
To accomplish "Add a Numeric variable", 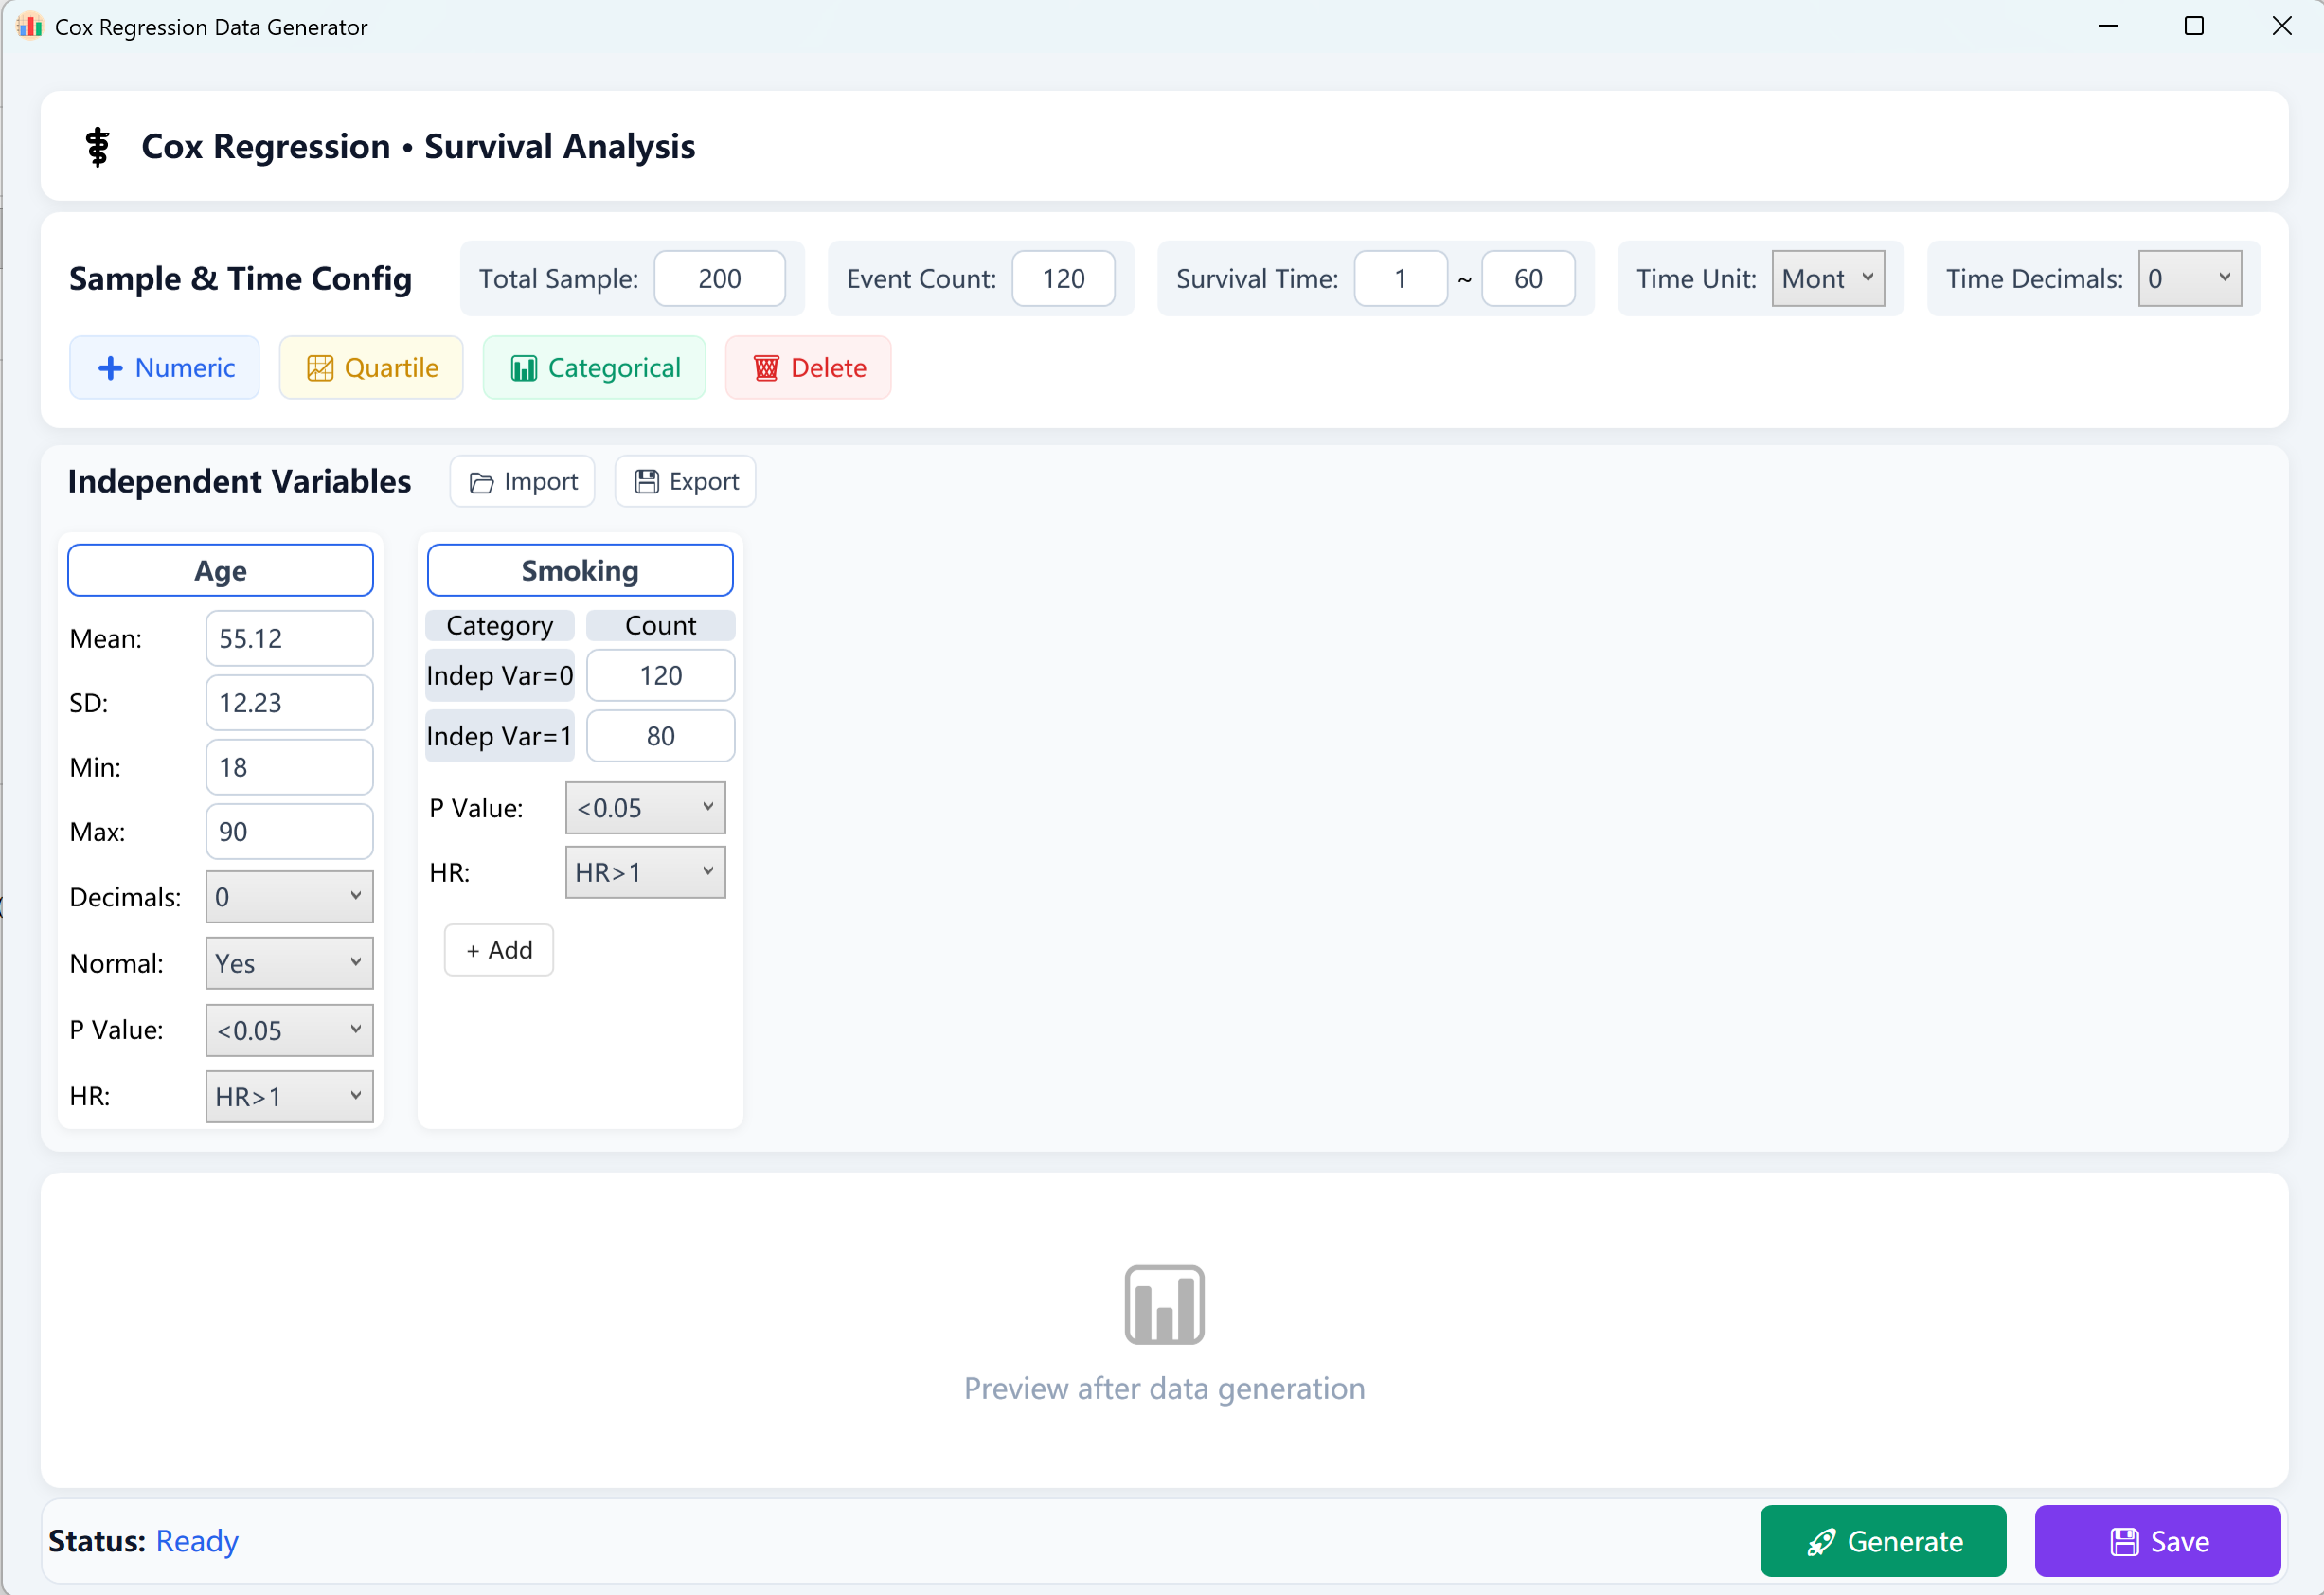I will (x=165, y=367).
